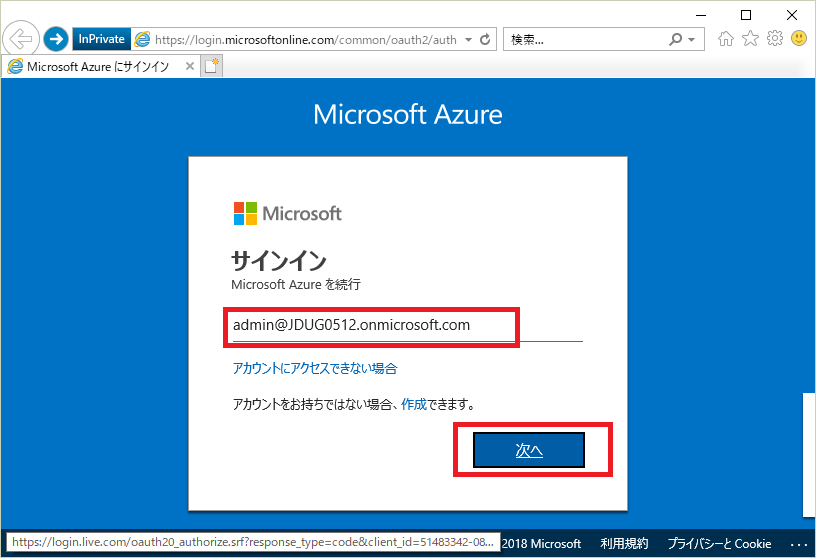Open the search provider dropdown arrow

[692, 40]
